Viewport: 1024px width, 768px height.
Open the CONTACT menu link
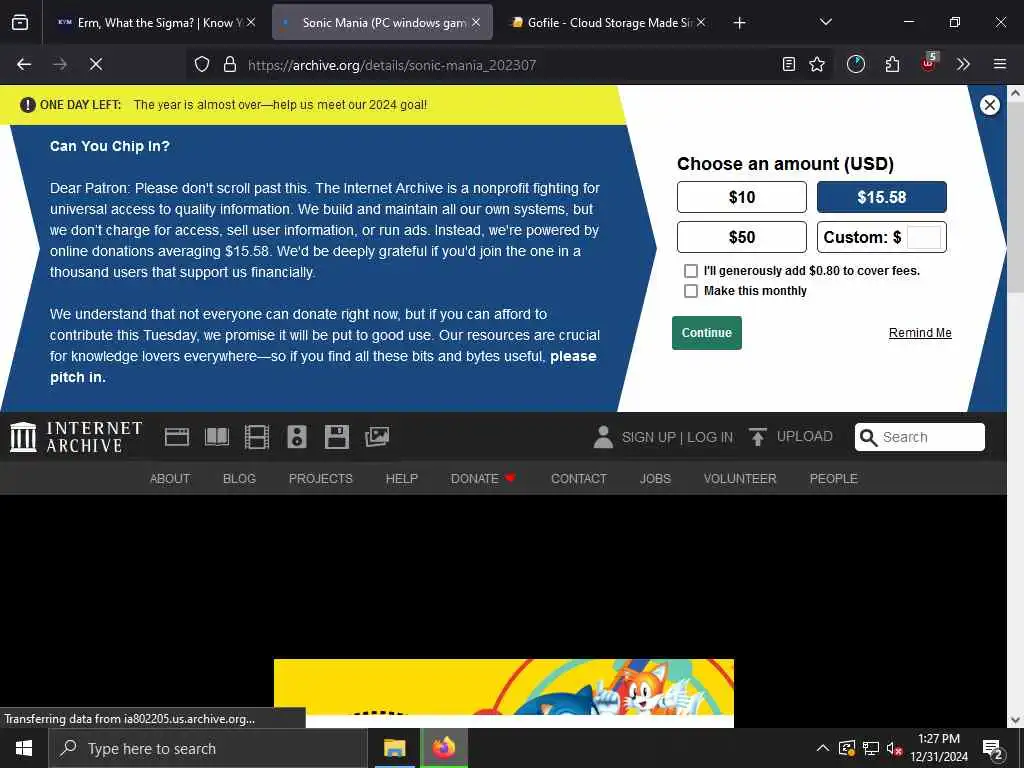tap(579, 479)
